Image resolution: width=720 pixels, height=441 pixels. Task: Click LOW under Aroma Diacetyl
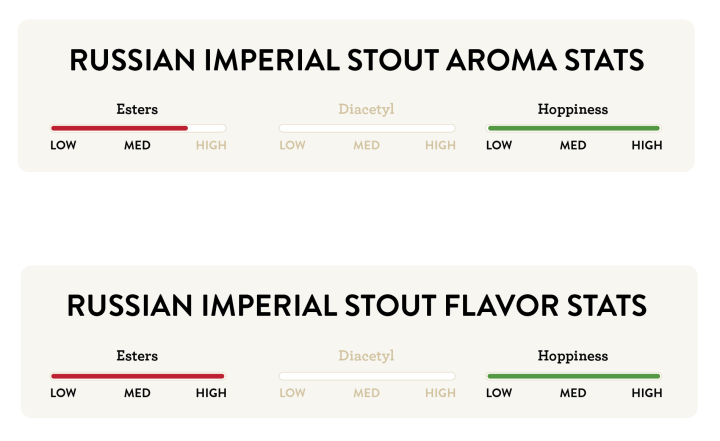292,146
